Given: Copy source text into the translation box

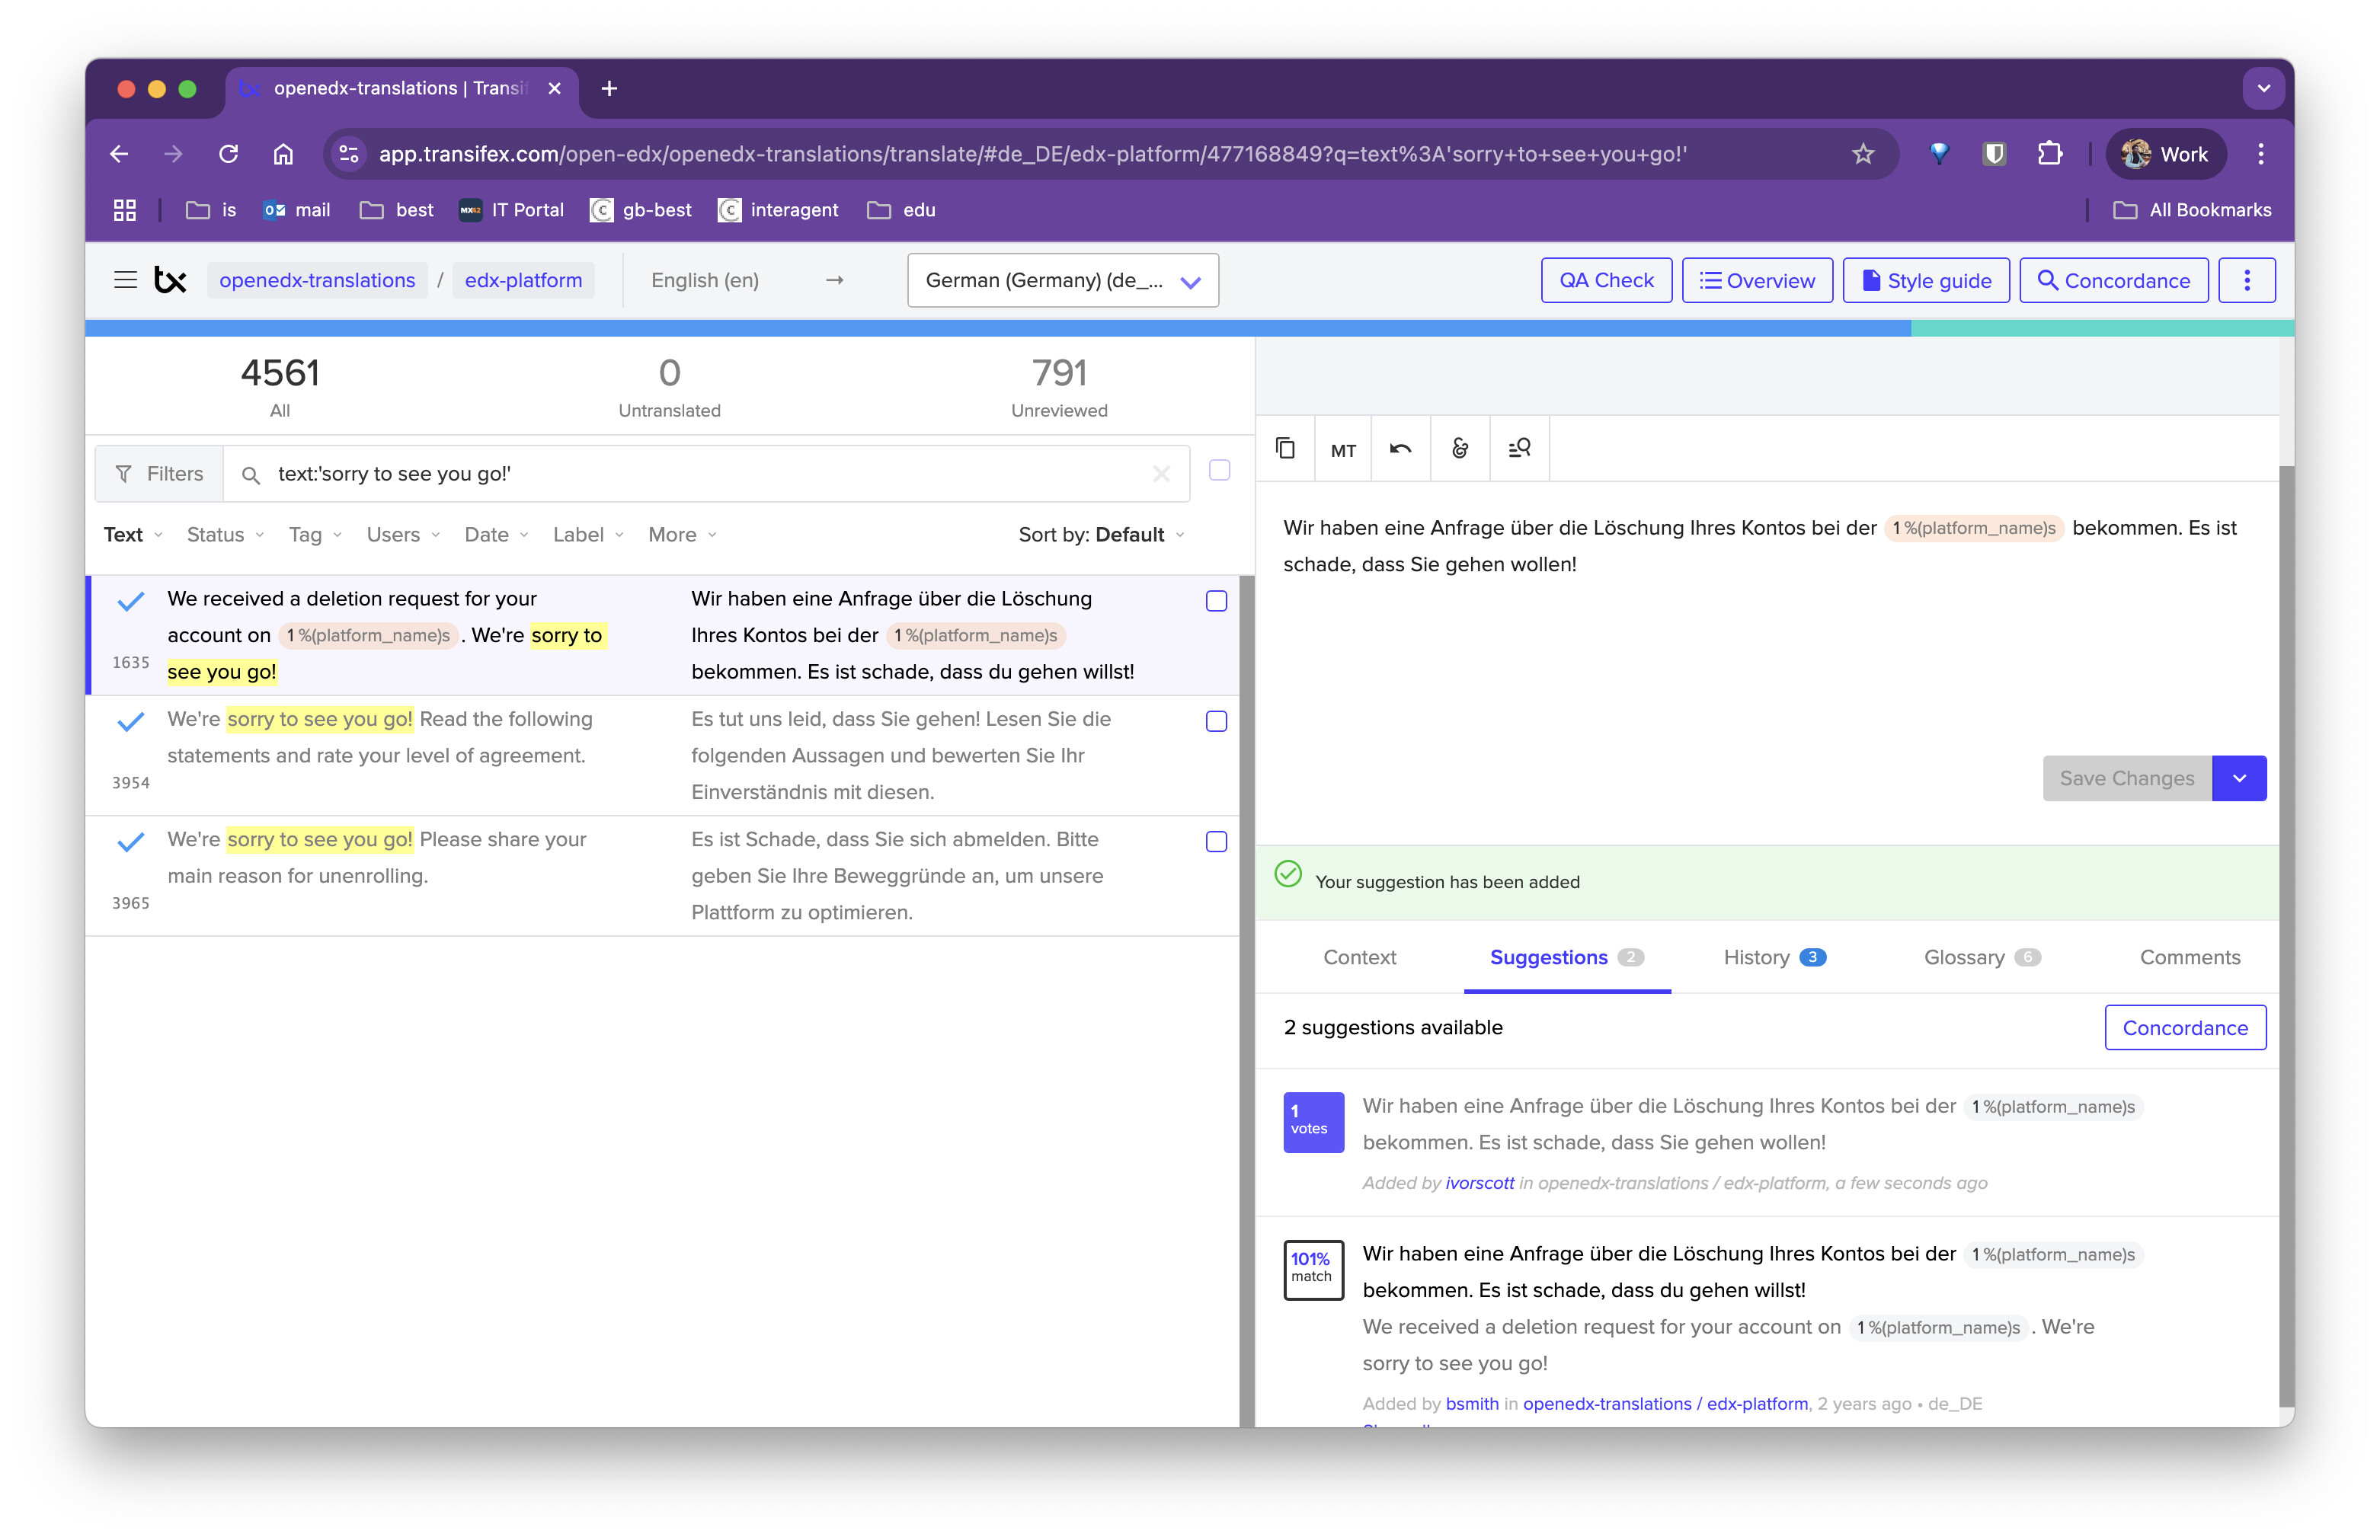Looking at the screenshot, I should click(1285, 449).
